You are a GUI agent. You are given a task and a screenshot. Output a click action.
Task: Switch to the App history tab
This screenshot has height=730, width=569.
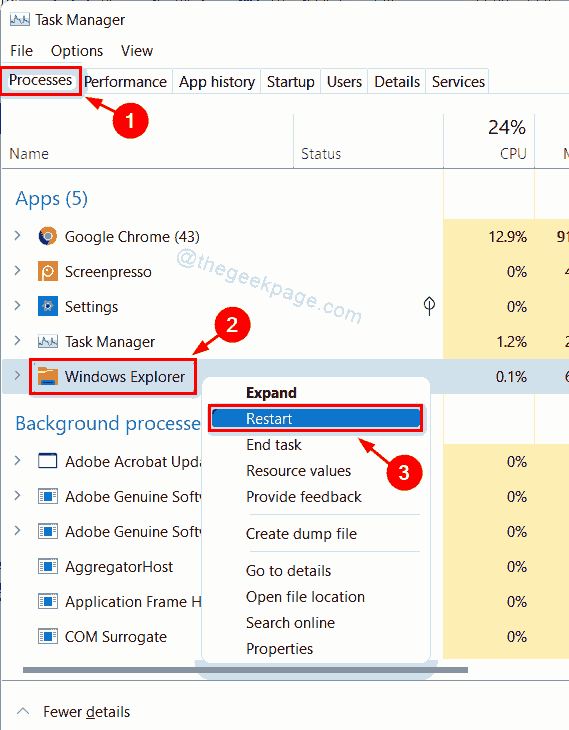click(217, 82)
